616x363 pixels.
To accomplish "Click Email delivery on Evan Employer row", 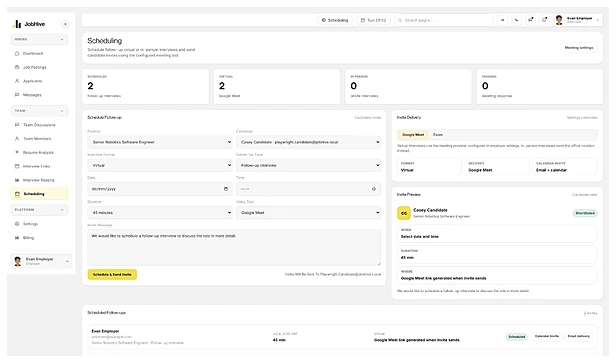I will pos(579,336).
